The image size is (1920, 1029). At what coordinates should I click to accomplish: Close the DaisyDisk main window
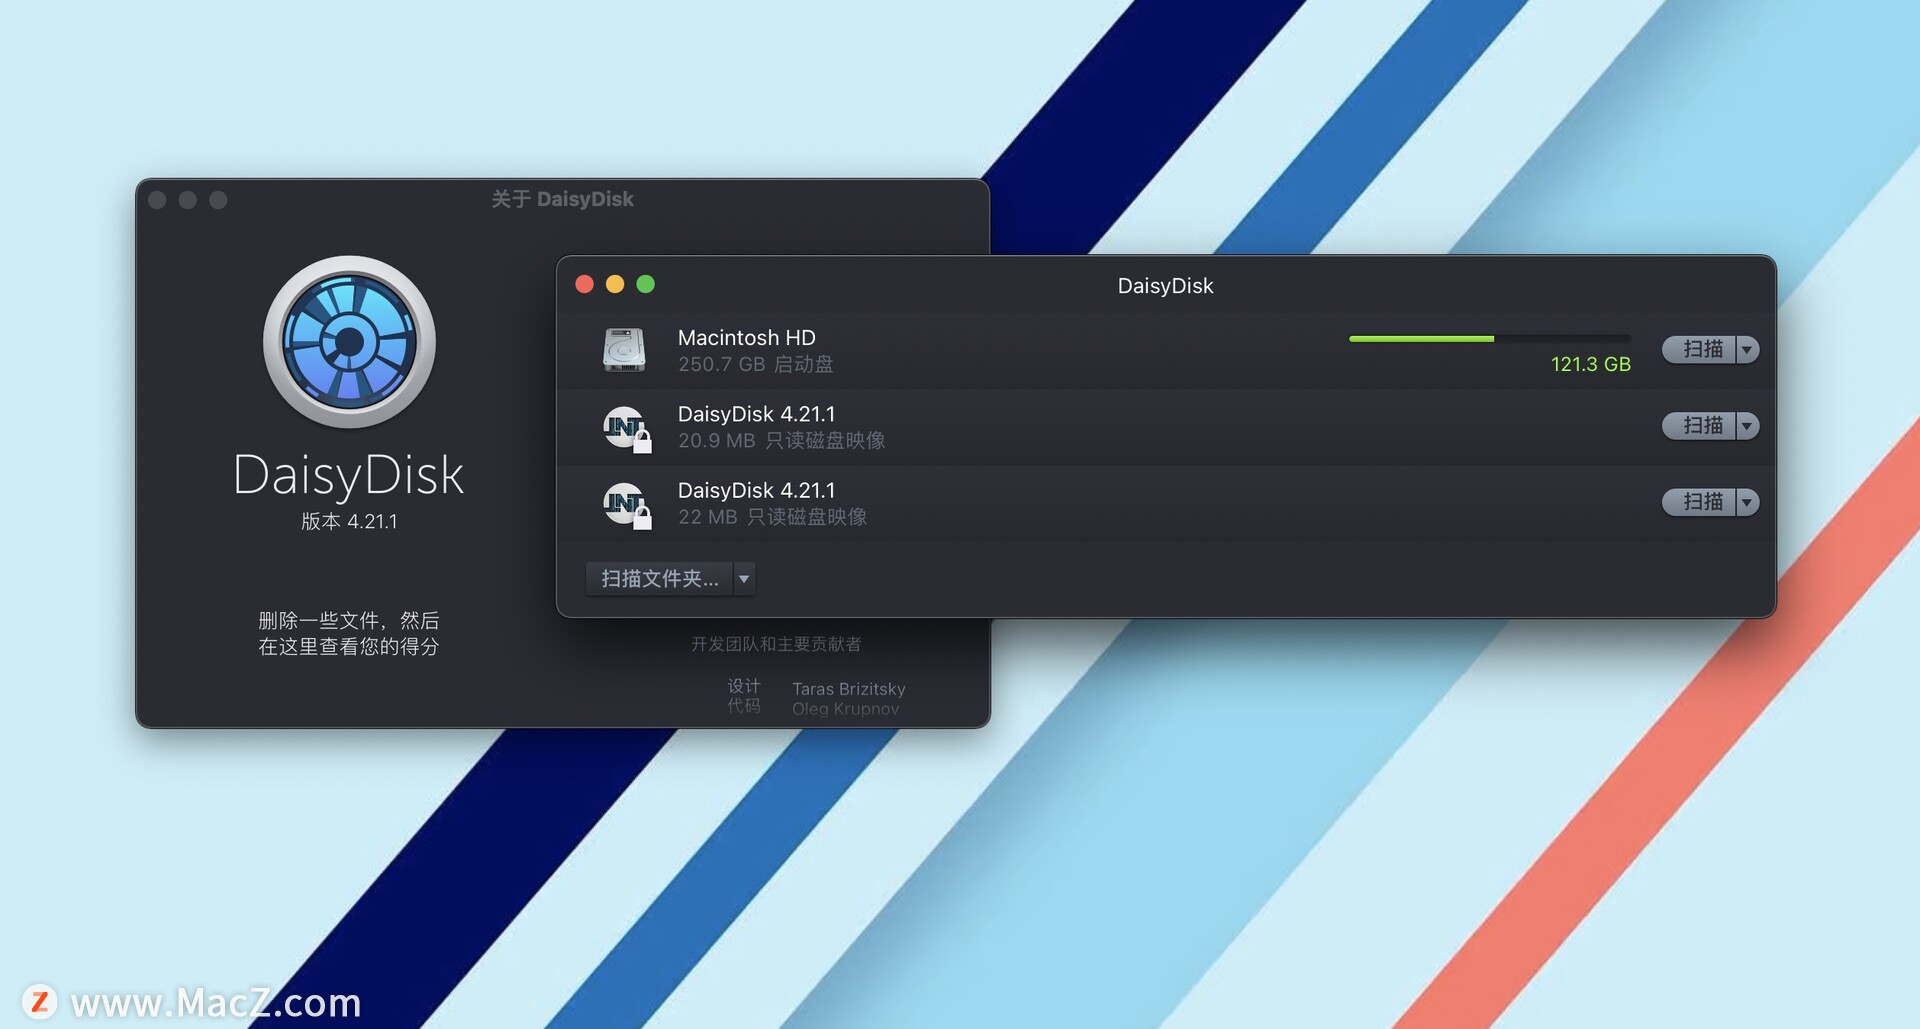[585, 285]
